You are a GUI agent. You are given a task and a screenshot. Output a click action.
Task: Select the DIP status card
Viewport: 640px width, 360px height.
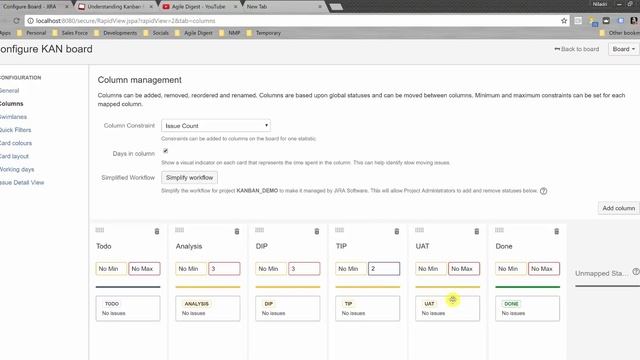point(288,309)
